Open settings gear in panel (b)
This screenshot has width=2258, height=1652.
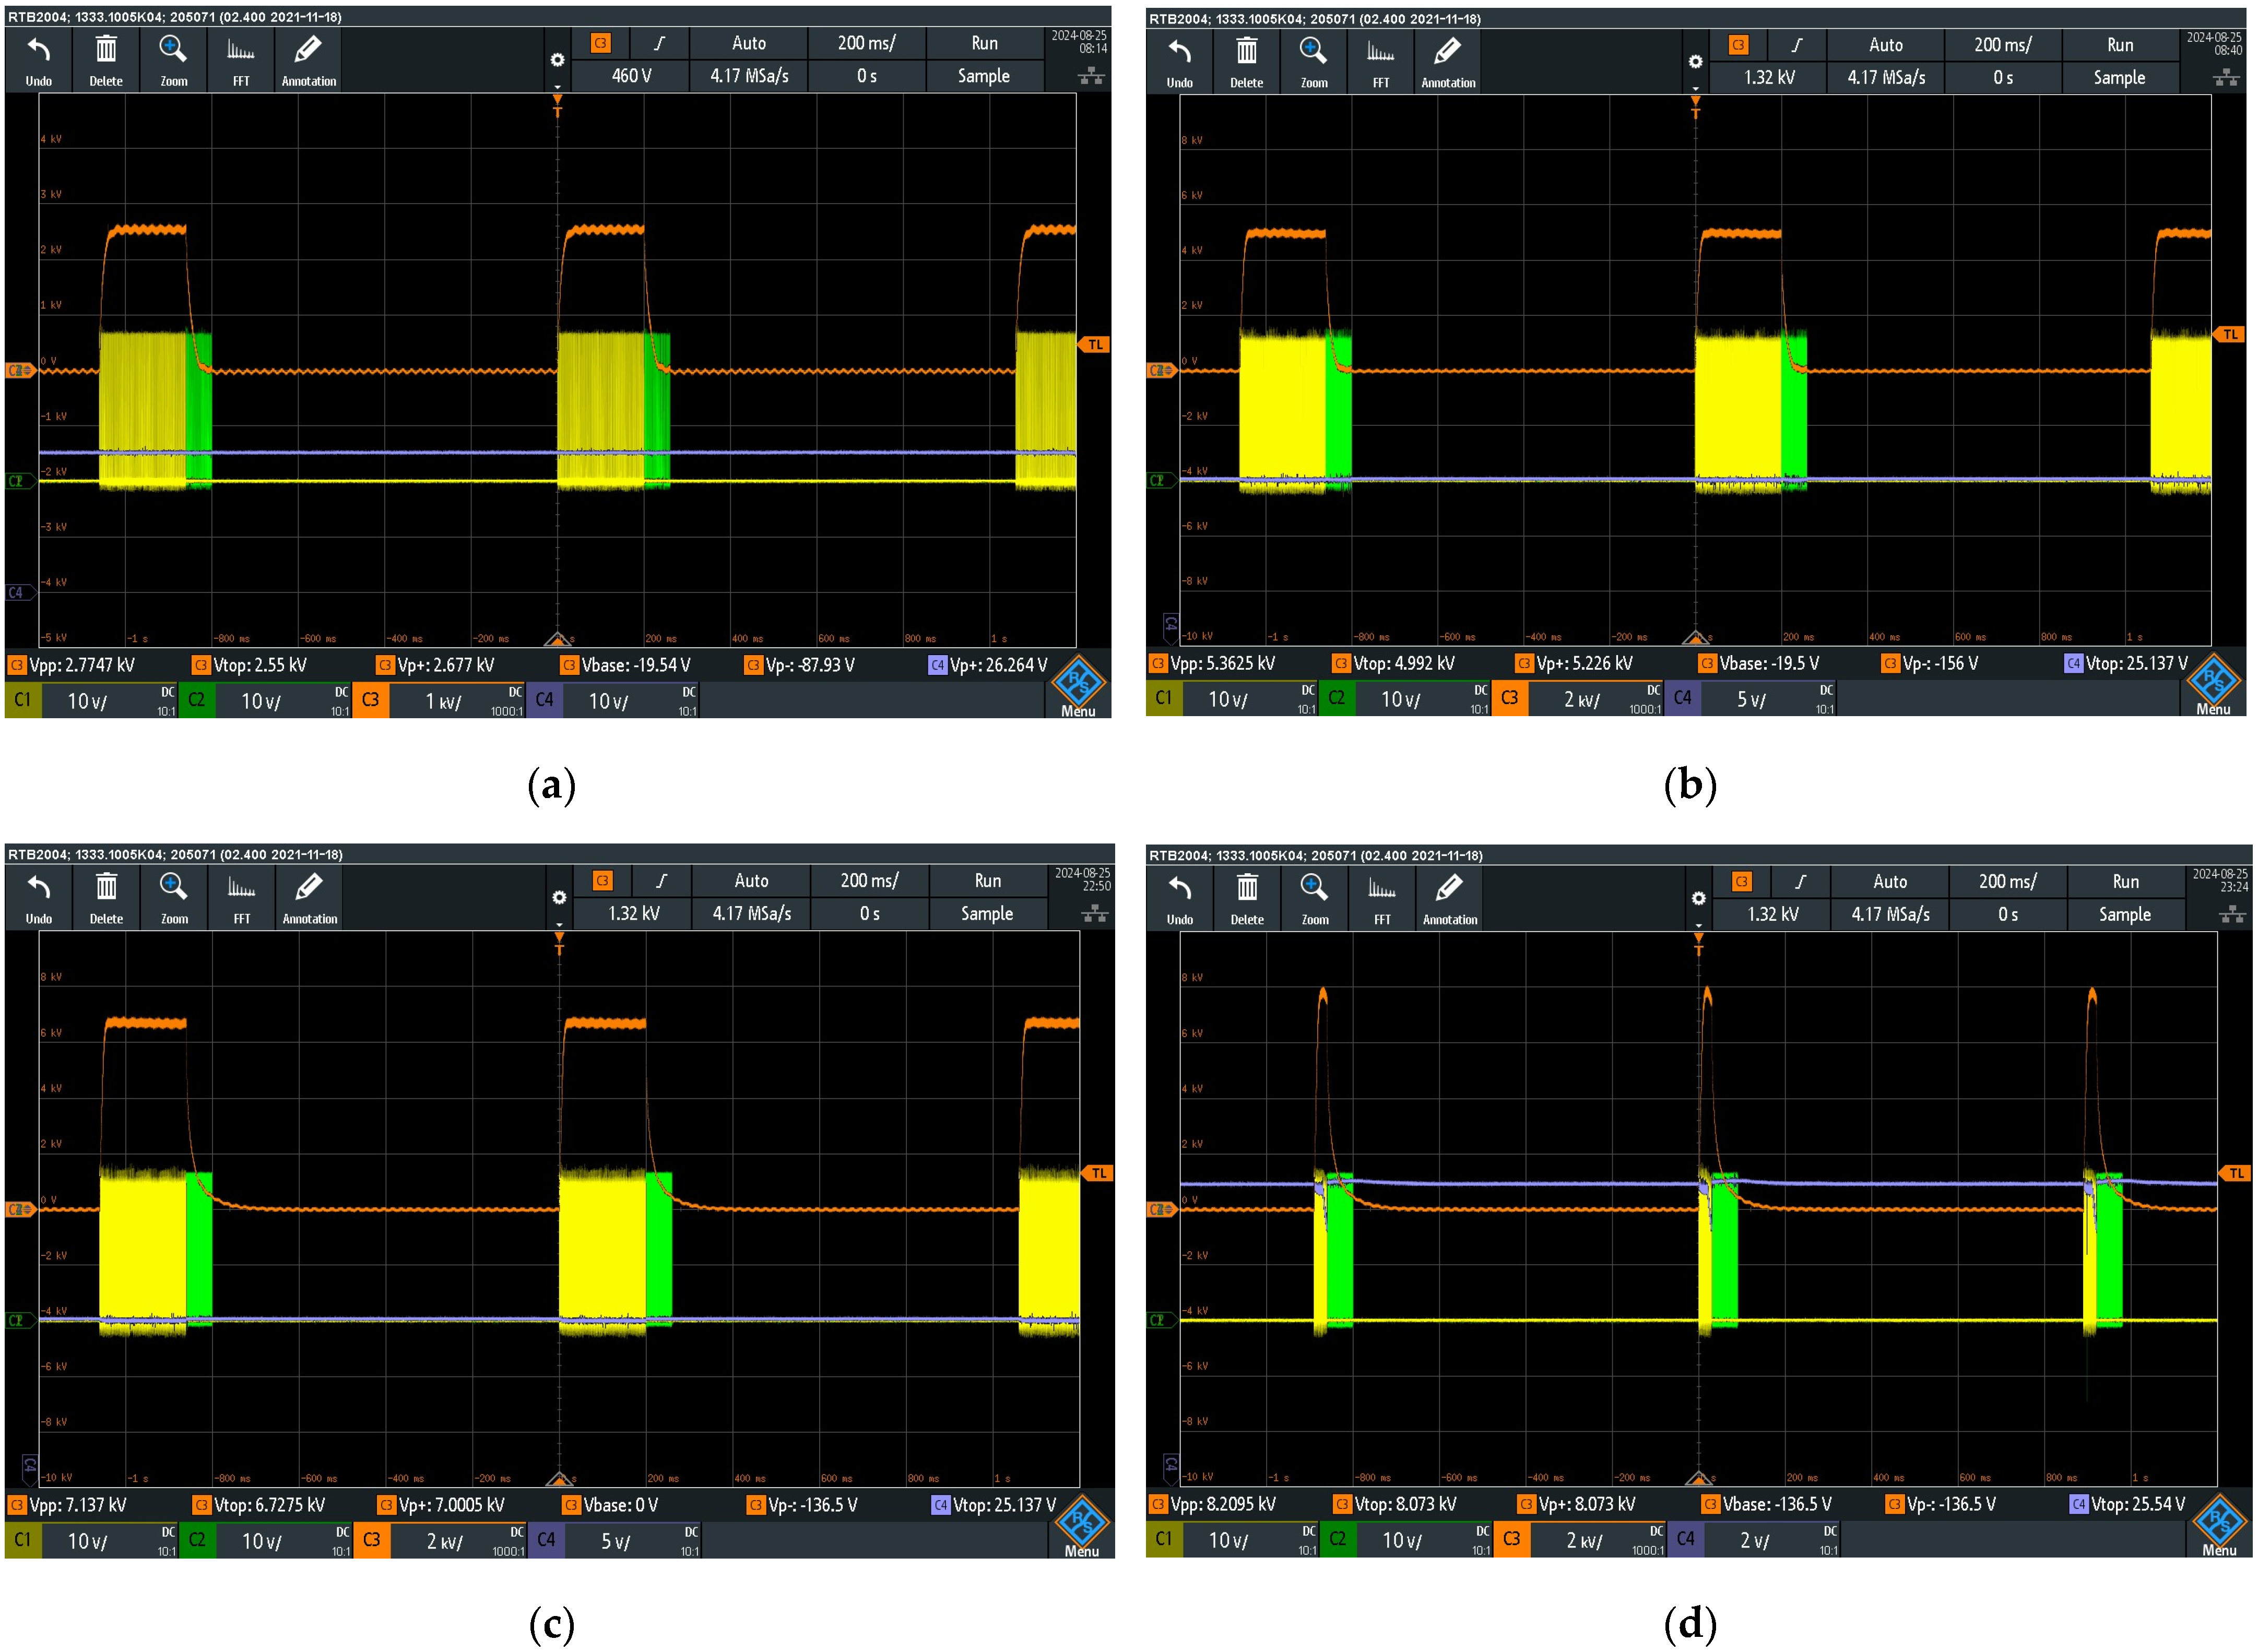[1695, 62]
